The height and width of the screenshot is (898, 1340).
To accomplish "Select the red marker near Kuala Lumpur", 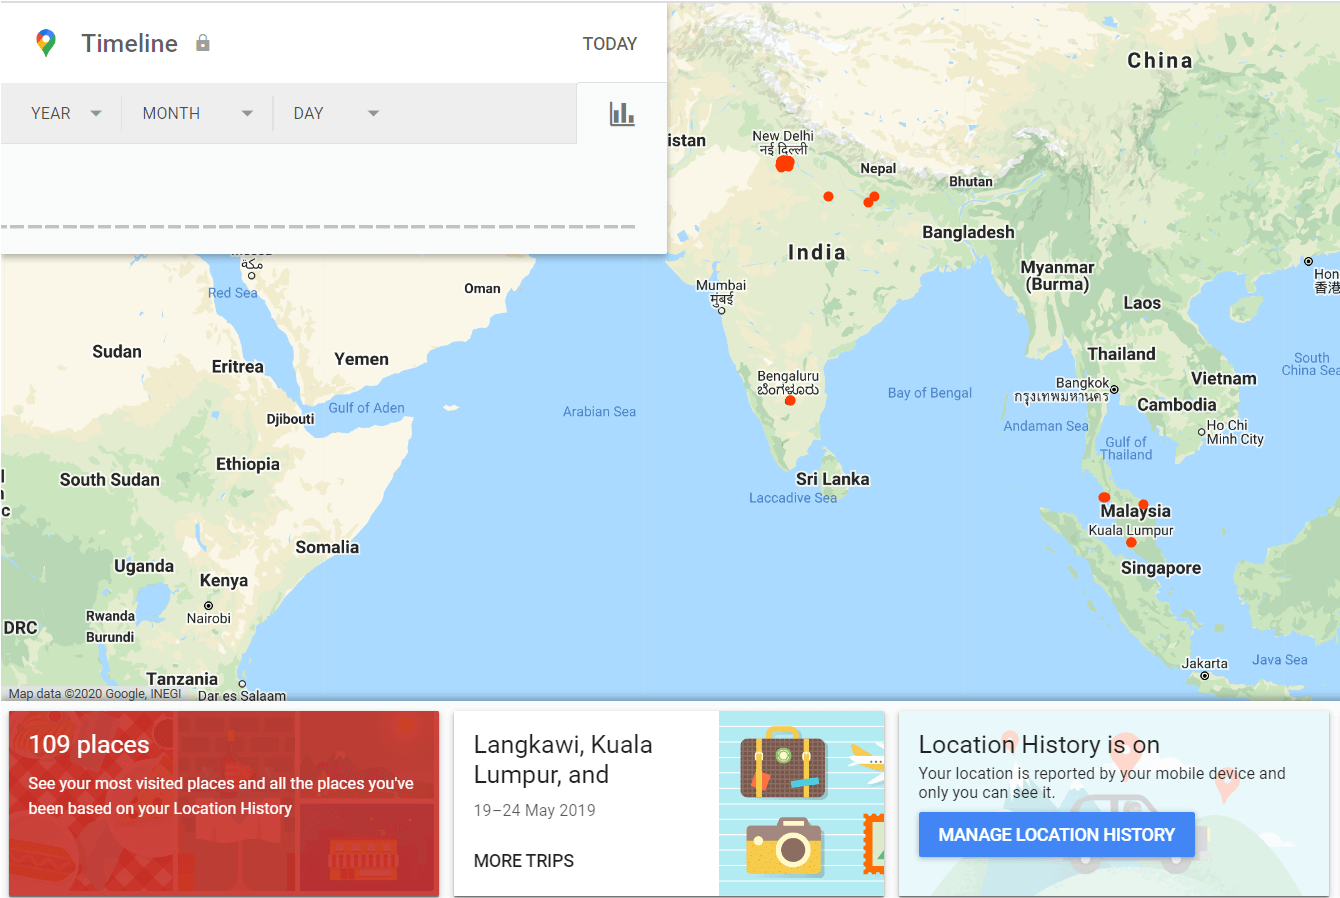I will pos(1131,542).
